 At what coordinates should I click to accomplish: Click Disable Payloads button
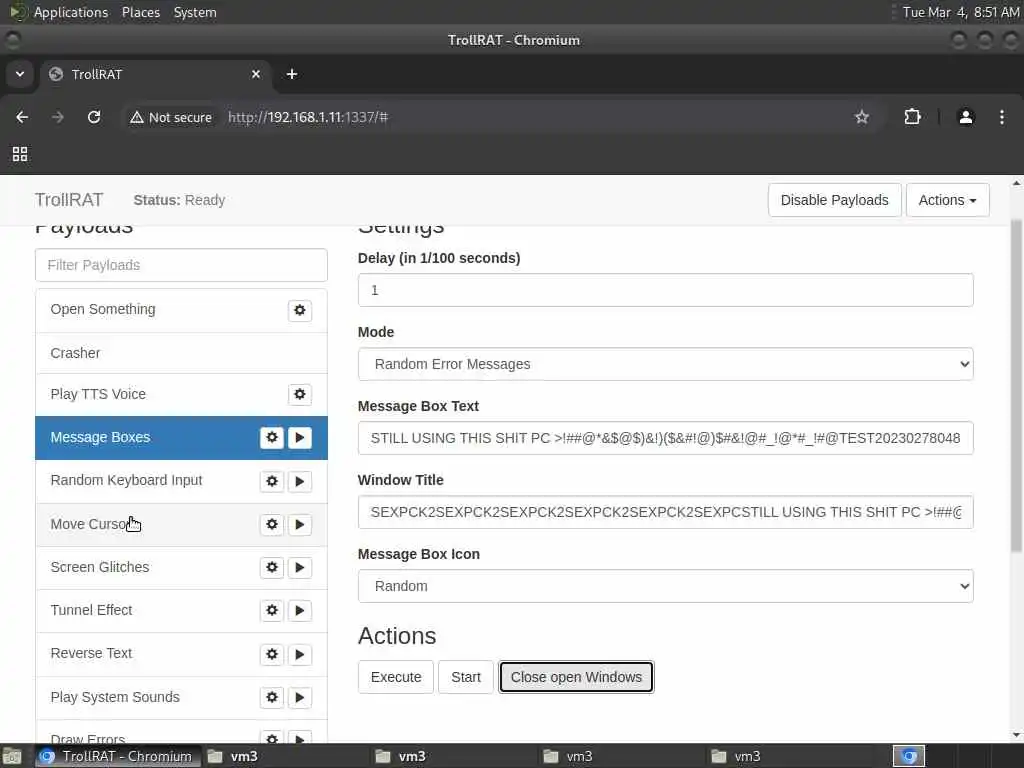click(835, 200)
